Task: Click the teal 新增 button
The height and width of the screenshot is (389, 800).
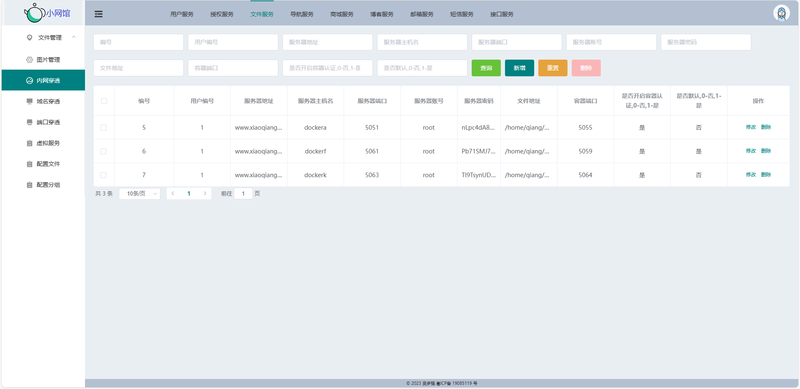Action: coord(519,68)
